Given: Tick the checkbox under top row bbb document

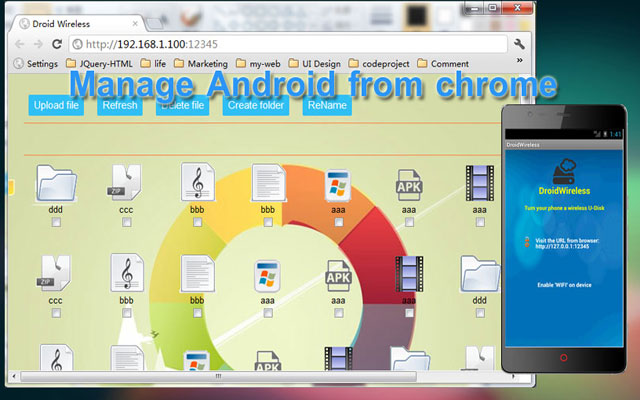Looking at the screenshot, I should coord(268,222).
